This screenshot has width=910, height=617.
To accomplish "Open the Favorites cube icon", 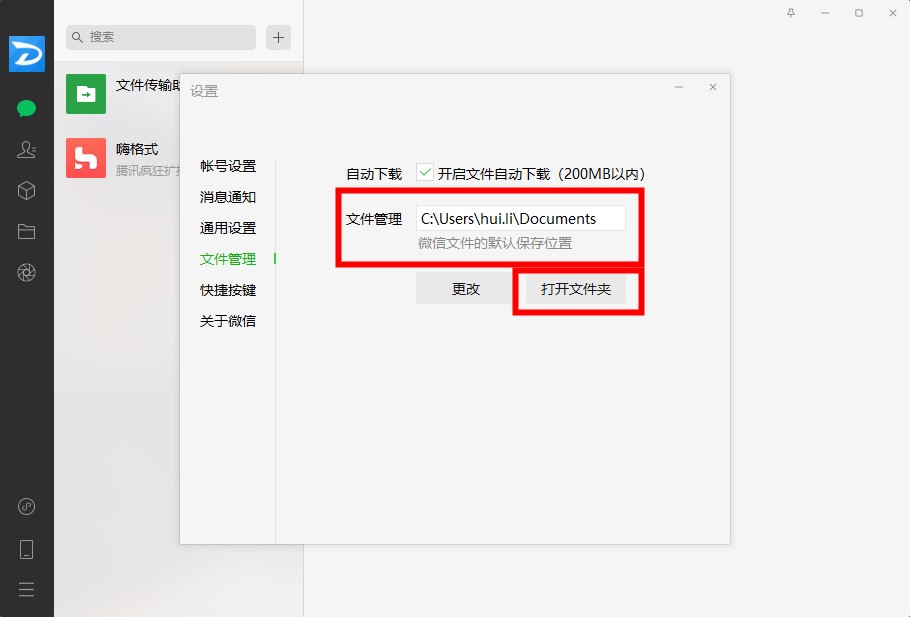I will click(26, 190).
